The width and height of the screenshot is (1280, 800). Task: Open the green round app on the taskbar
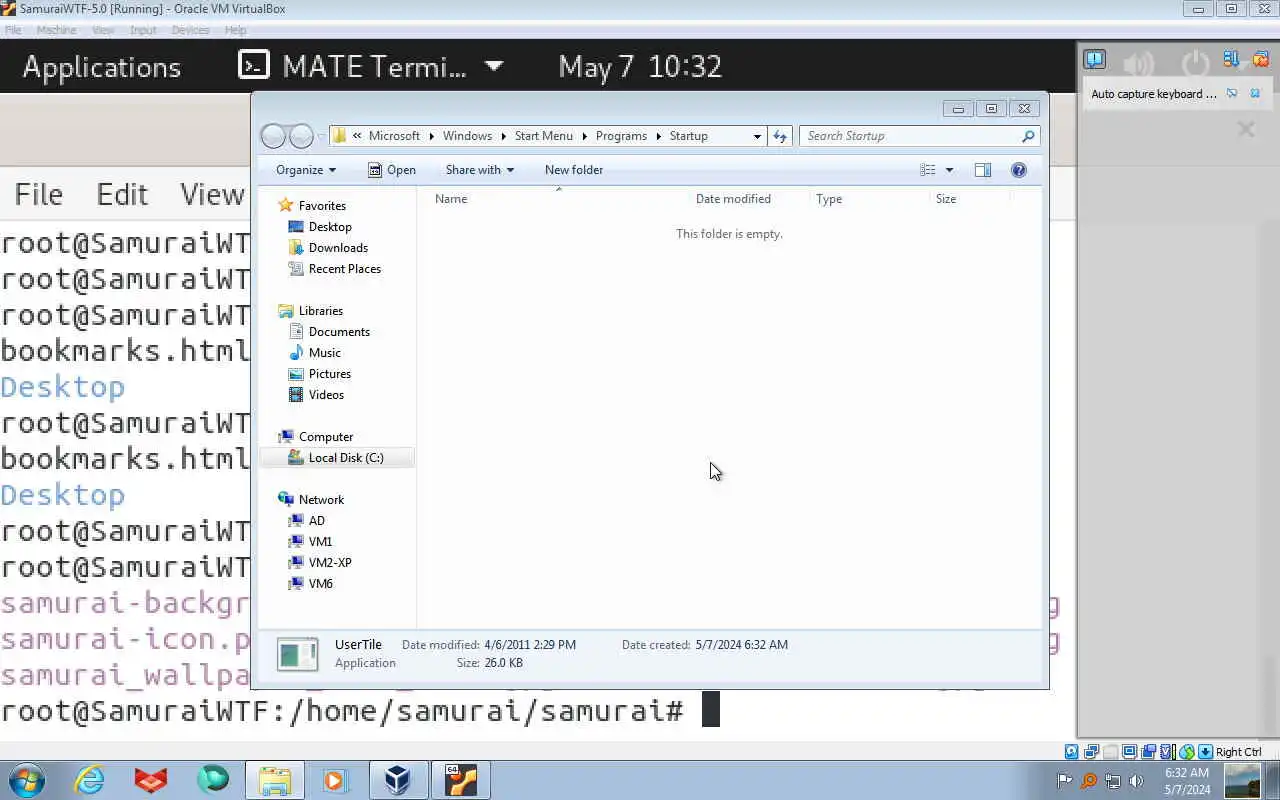pos(213,779)
